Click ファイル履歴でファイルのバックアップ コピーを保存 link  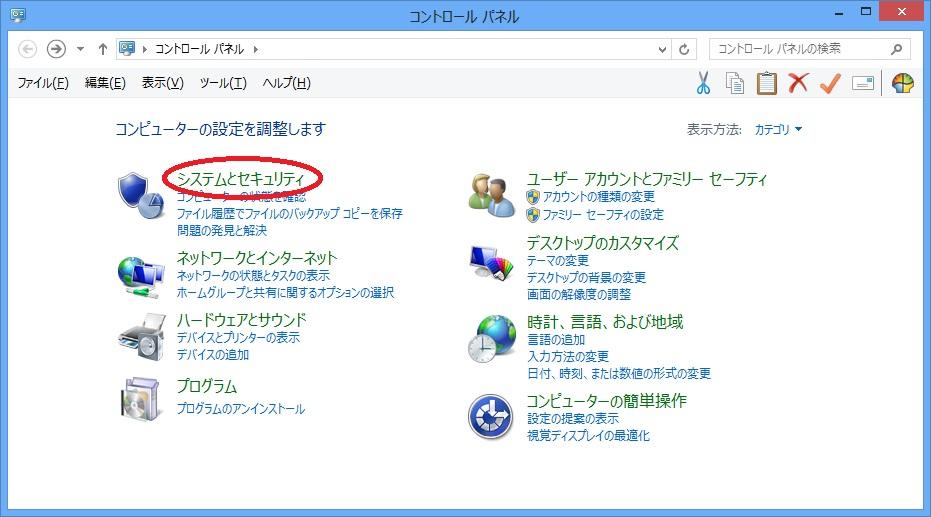[x=289, y=213]
